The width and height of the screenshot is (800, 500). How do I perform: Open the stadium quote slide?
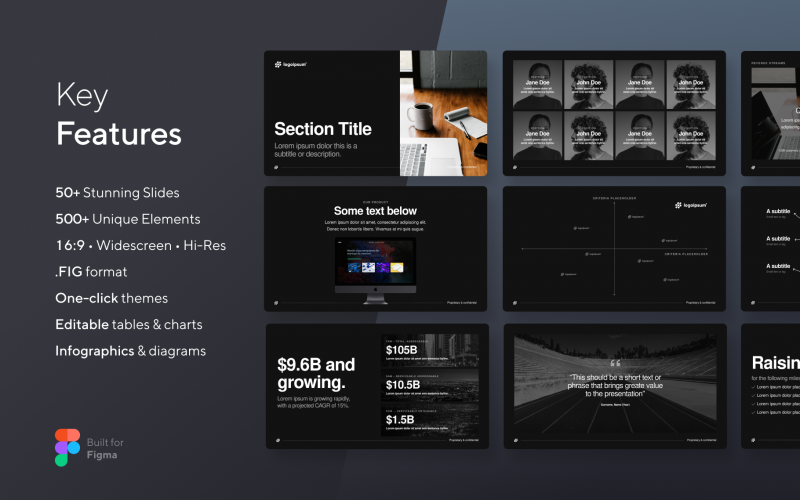(x=615, y=386)
